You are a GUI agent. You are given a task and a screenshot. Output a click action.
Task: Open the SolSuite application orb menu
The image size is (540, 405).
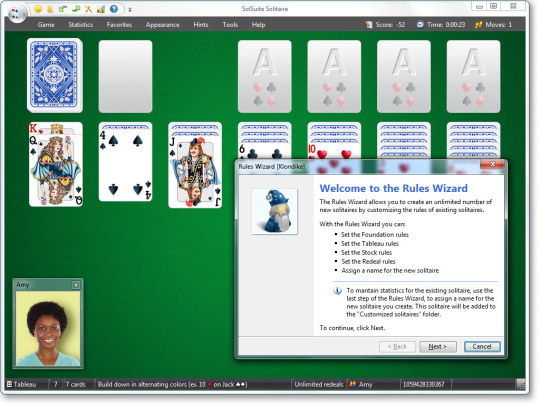coord(17,13)
